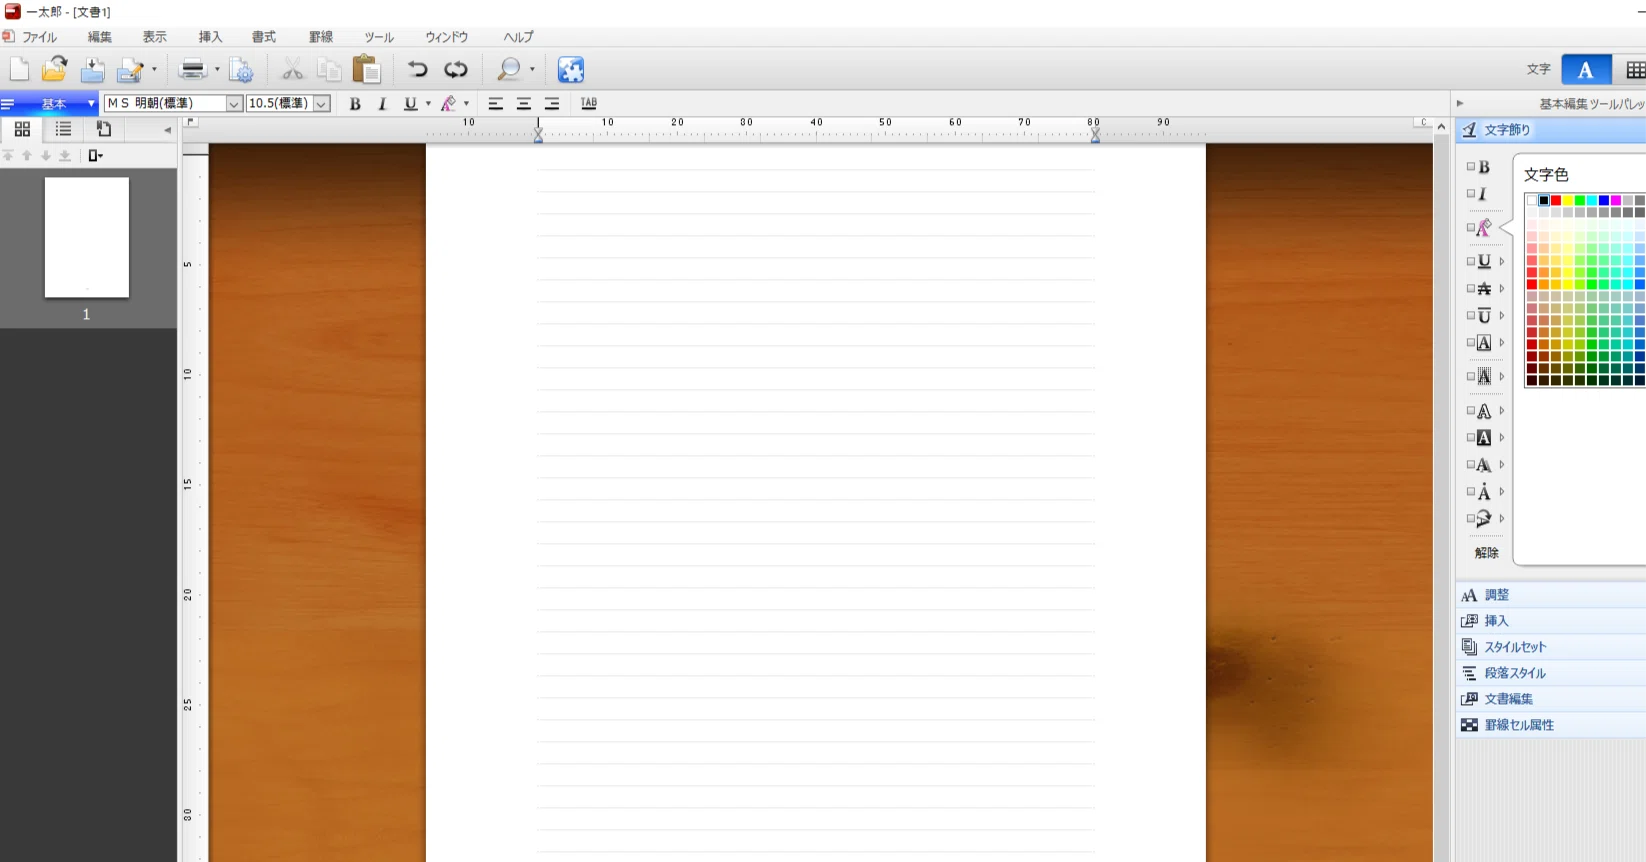Collapse the sidebar with the left arrow
Image resolution: width=1646 pixels, height=862 pixels.
(167, 130)
